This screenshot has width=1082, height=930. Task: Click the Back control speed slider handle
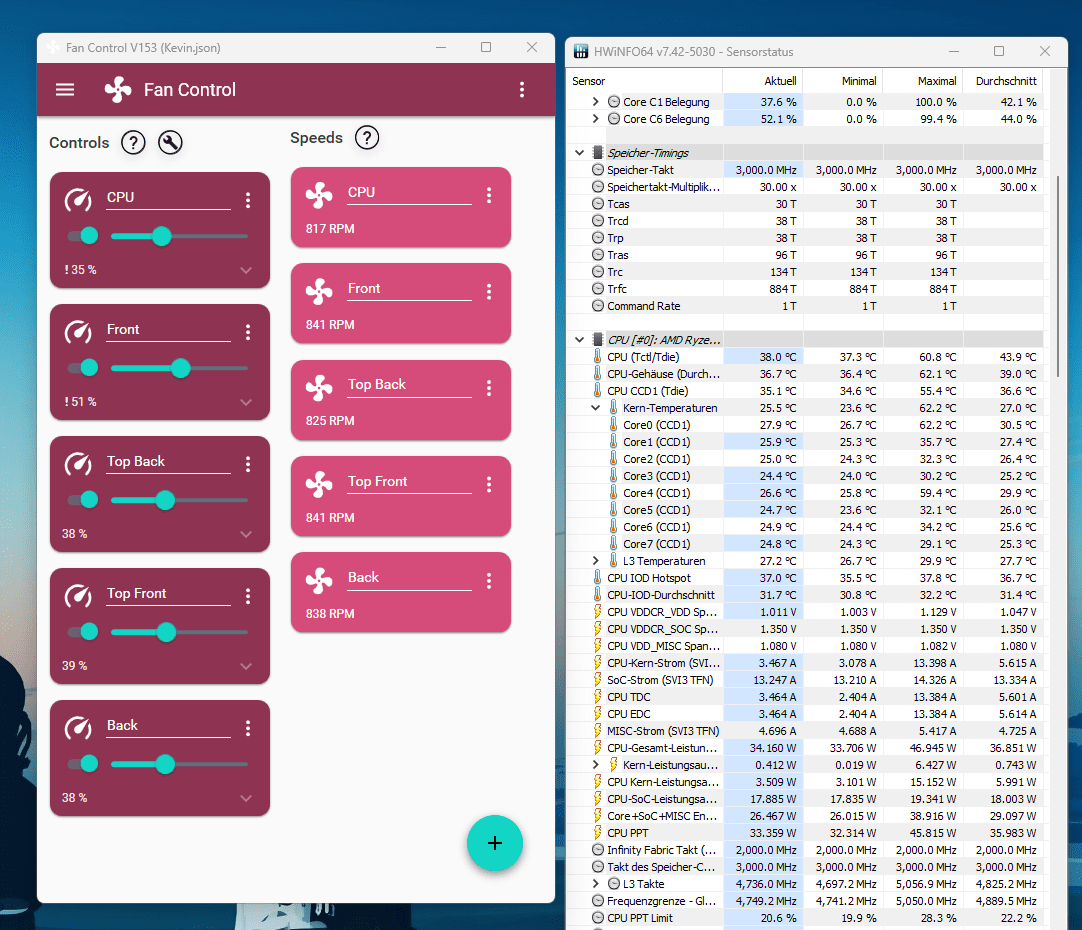165,764
